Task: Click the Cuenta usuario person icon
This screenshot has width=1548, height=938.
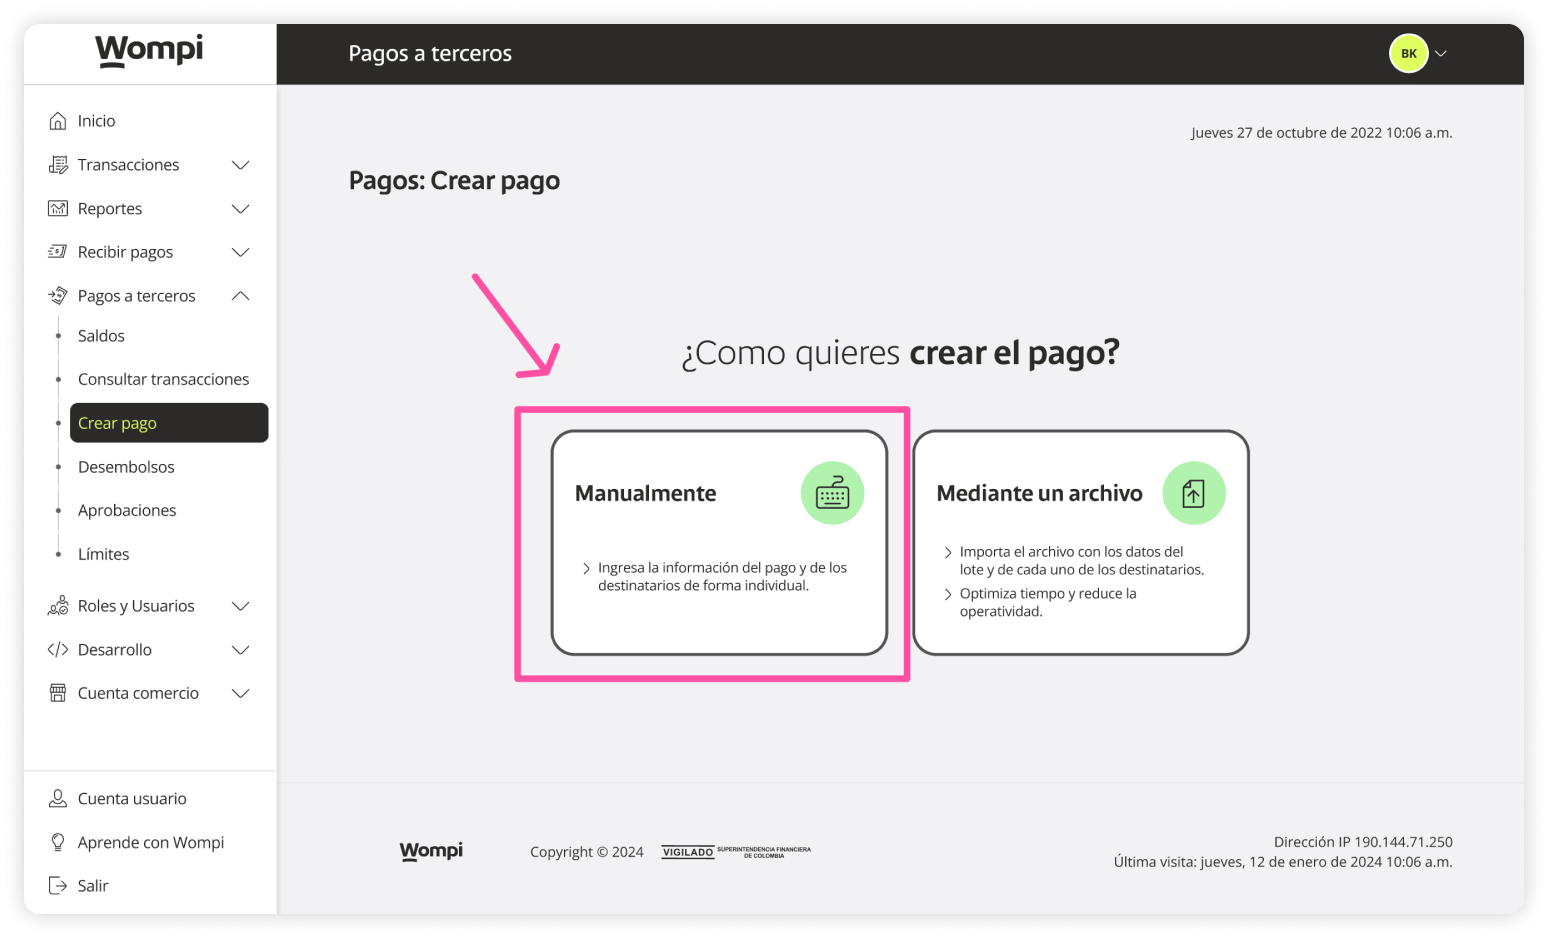Action: [58, 799]
